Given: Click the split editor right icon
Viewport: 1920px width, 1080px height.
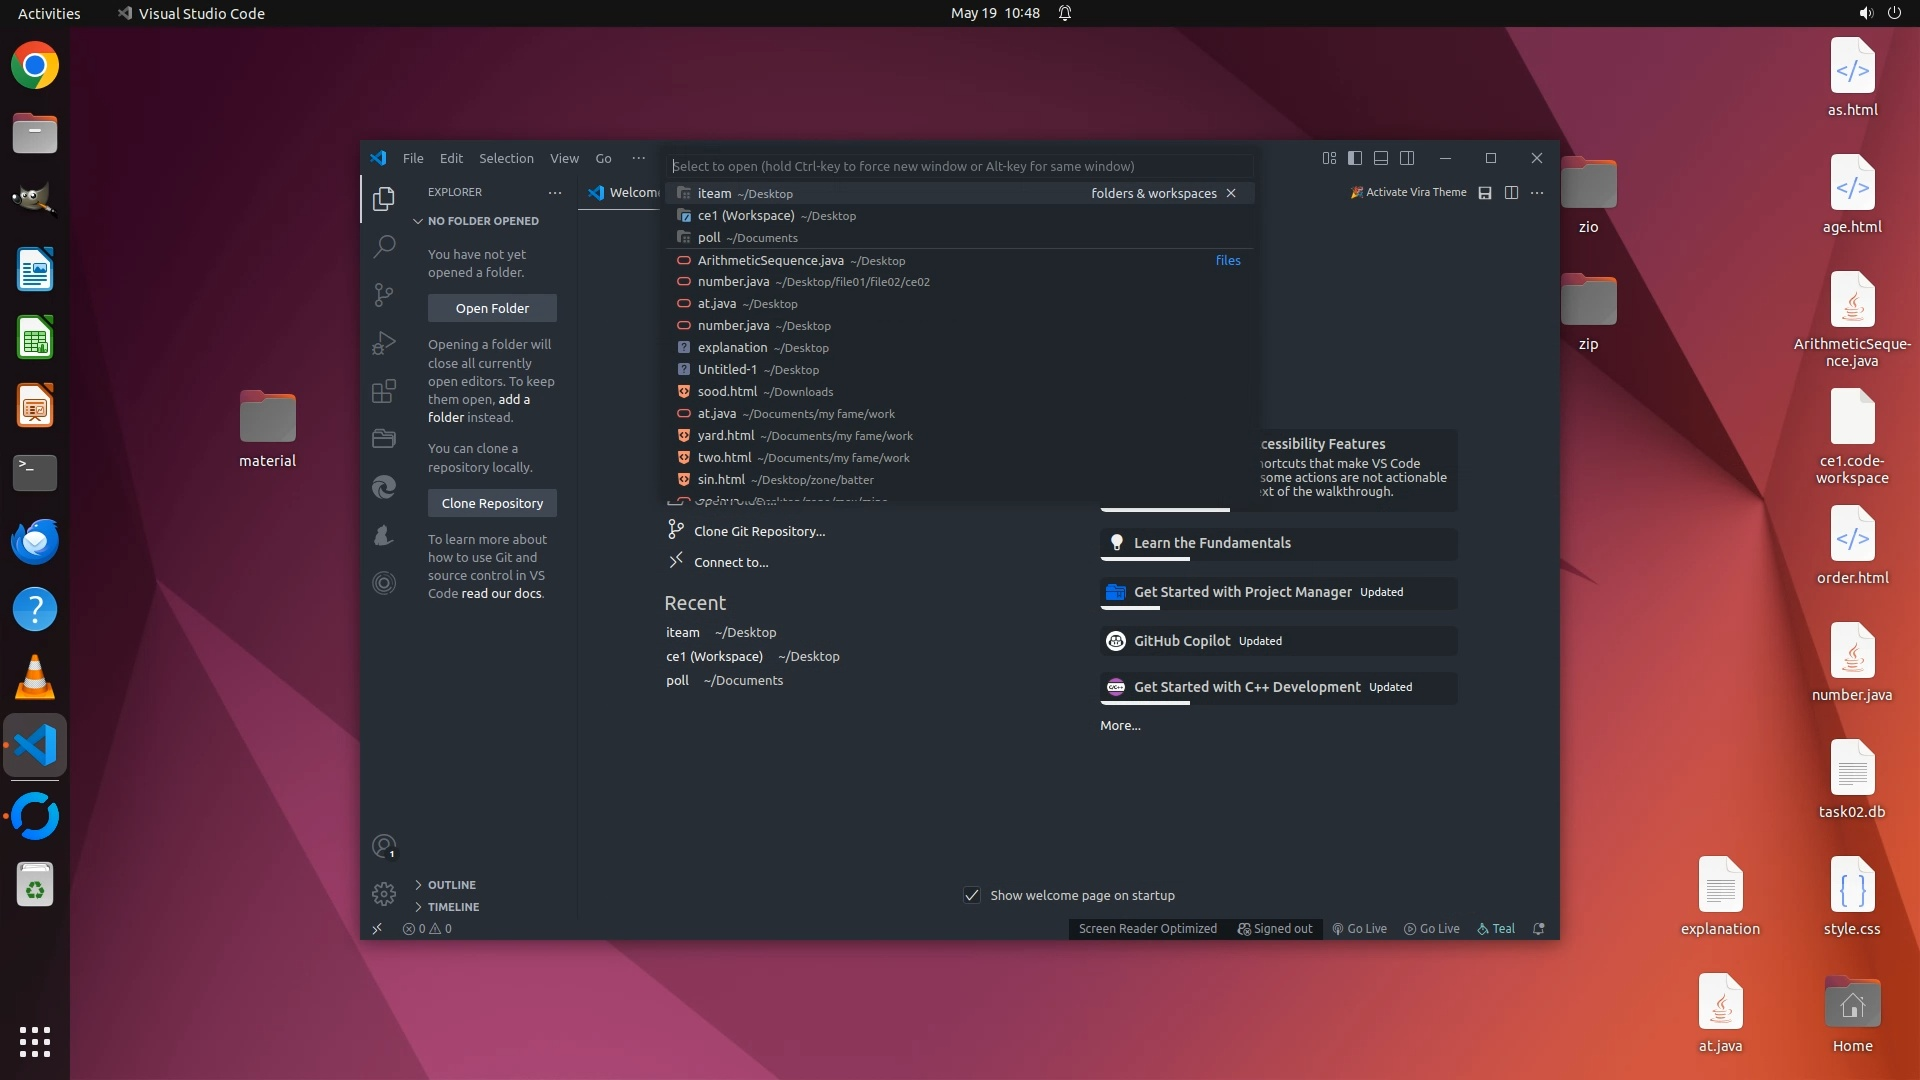Looking at the screenshot, I should pyautogui.click(x=1511, y=193).
